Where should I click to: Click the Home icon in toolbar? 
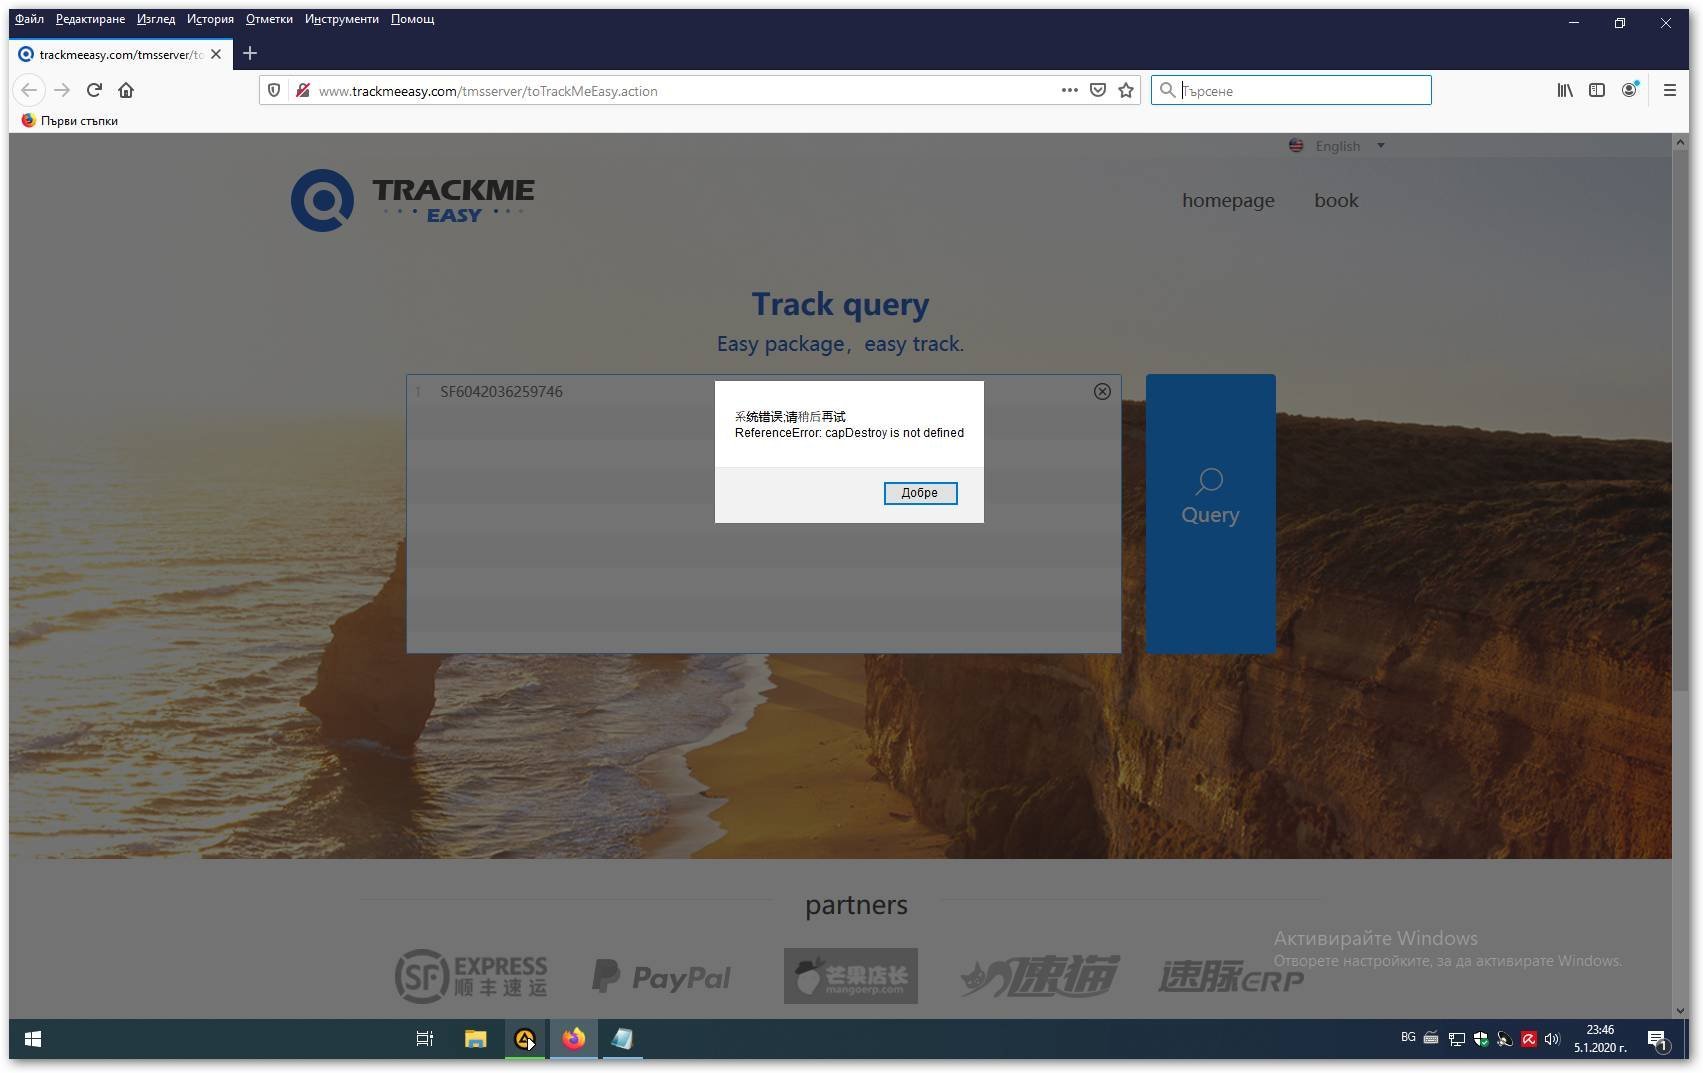(126, 90)
